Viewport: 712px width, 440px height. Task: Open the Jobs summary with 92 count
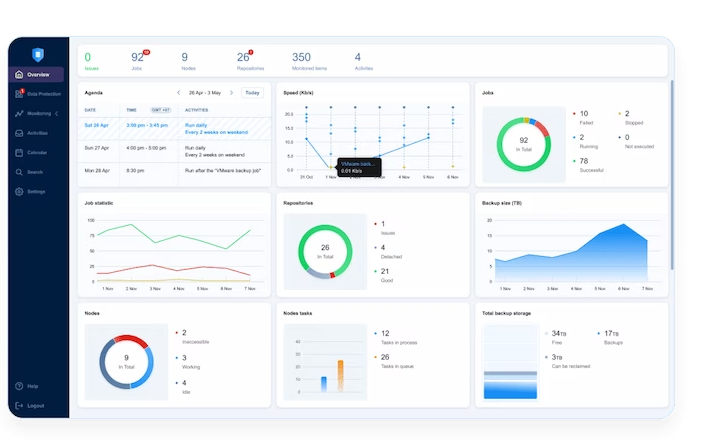coord(138,60)
